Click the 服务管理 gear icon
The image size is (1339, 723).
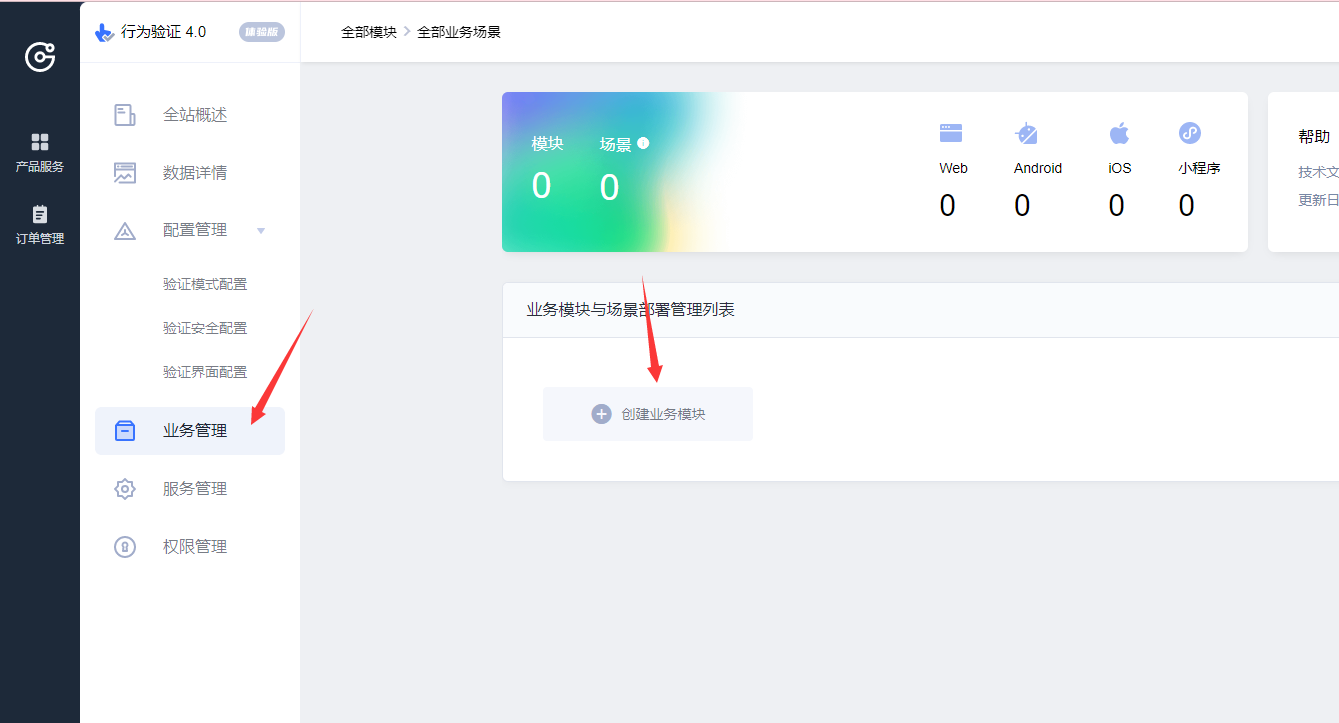point(125,489)
